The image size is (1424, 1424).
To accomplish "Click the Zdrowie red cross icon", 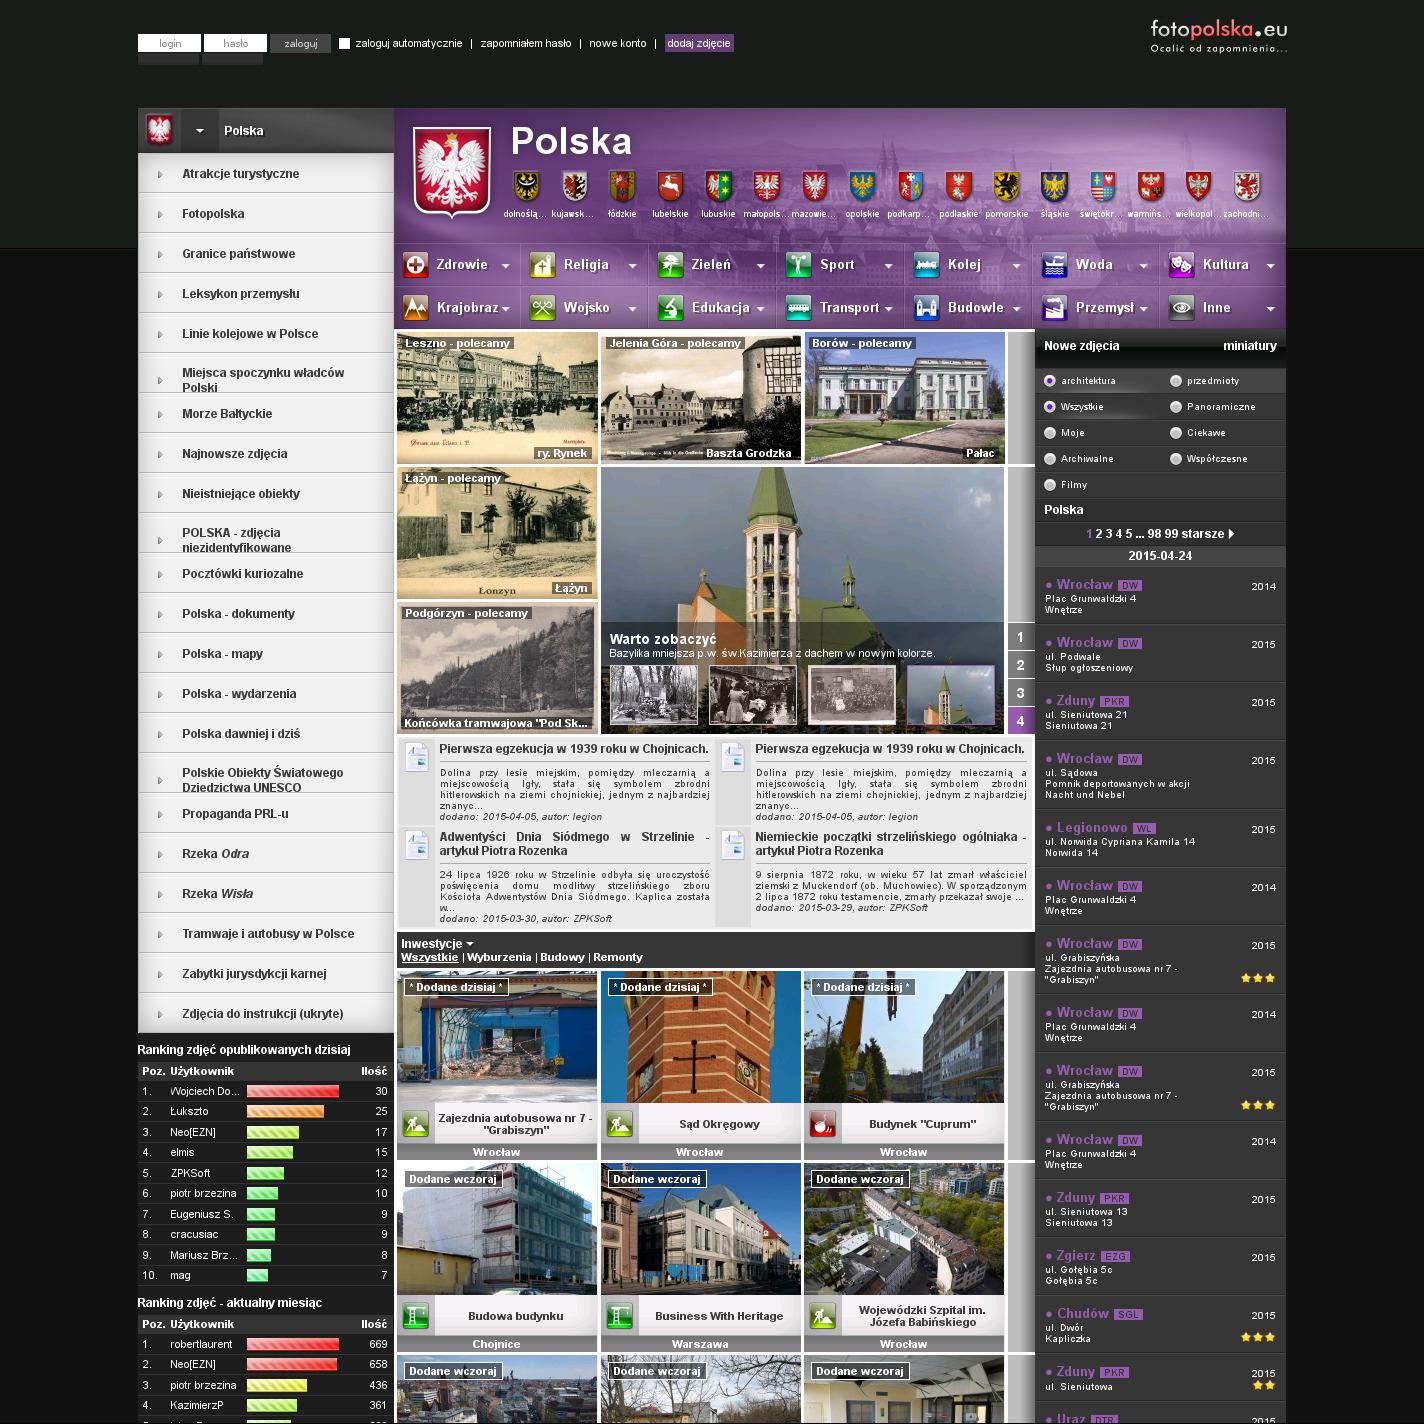I will (415, 265).
